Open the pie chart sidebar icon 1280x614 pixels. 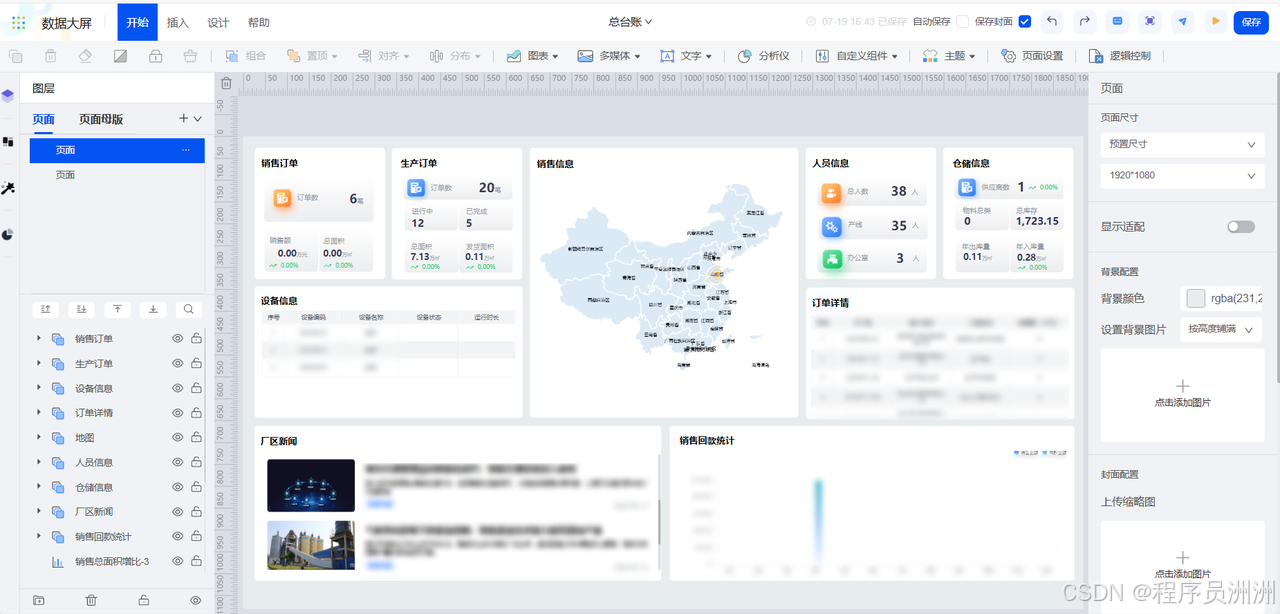[8, 235]
